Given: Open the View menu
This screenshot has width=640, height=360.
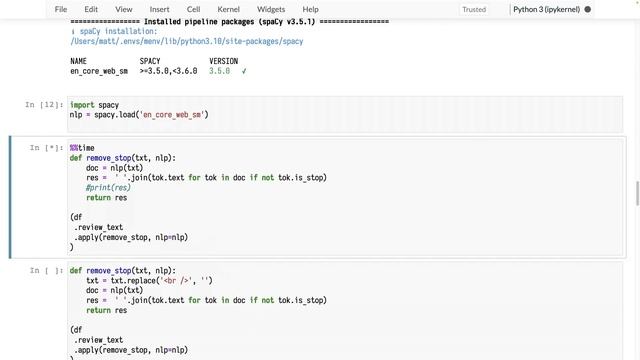Looking at the screenshot, I should tap(123, 9).
